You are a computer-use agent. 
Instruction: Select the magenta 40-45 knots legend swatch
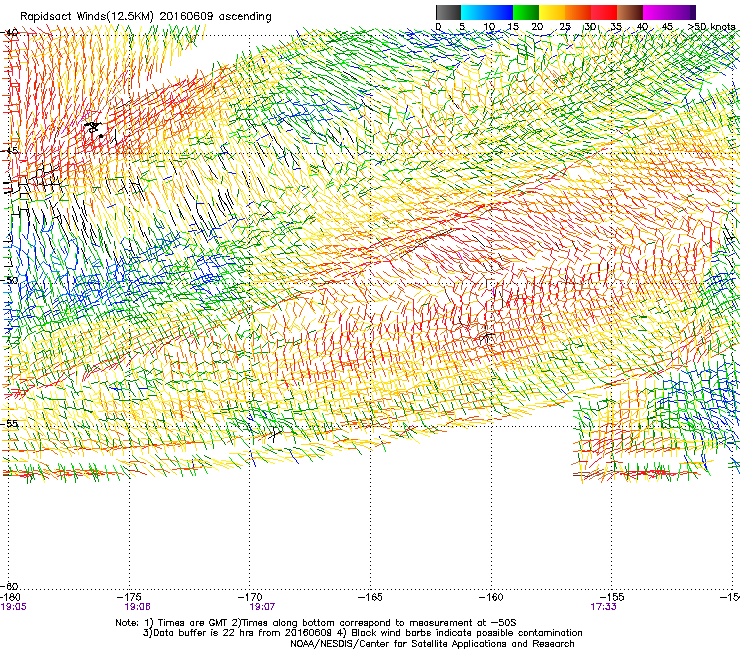(656, 12)
